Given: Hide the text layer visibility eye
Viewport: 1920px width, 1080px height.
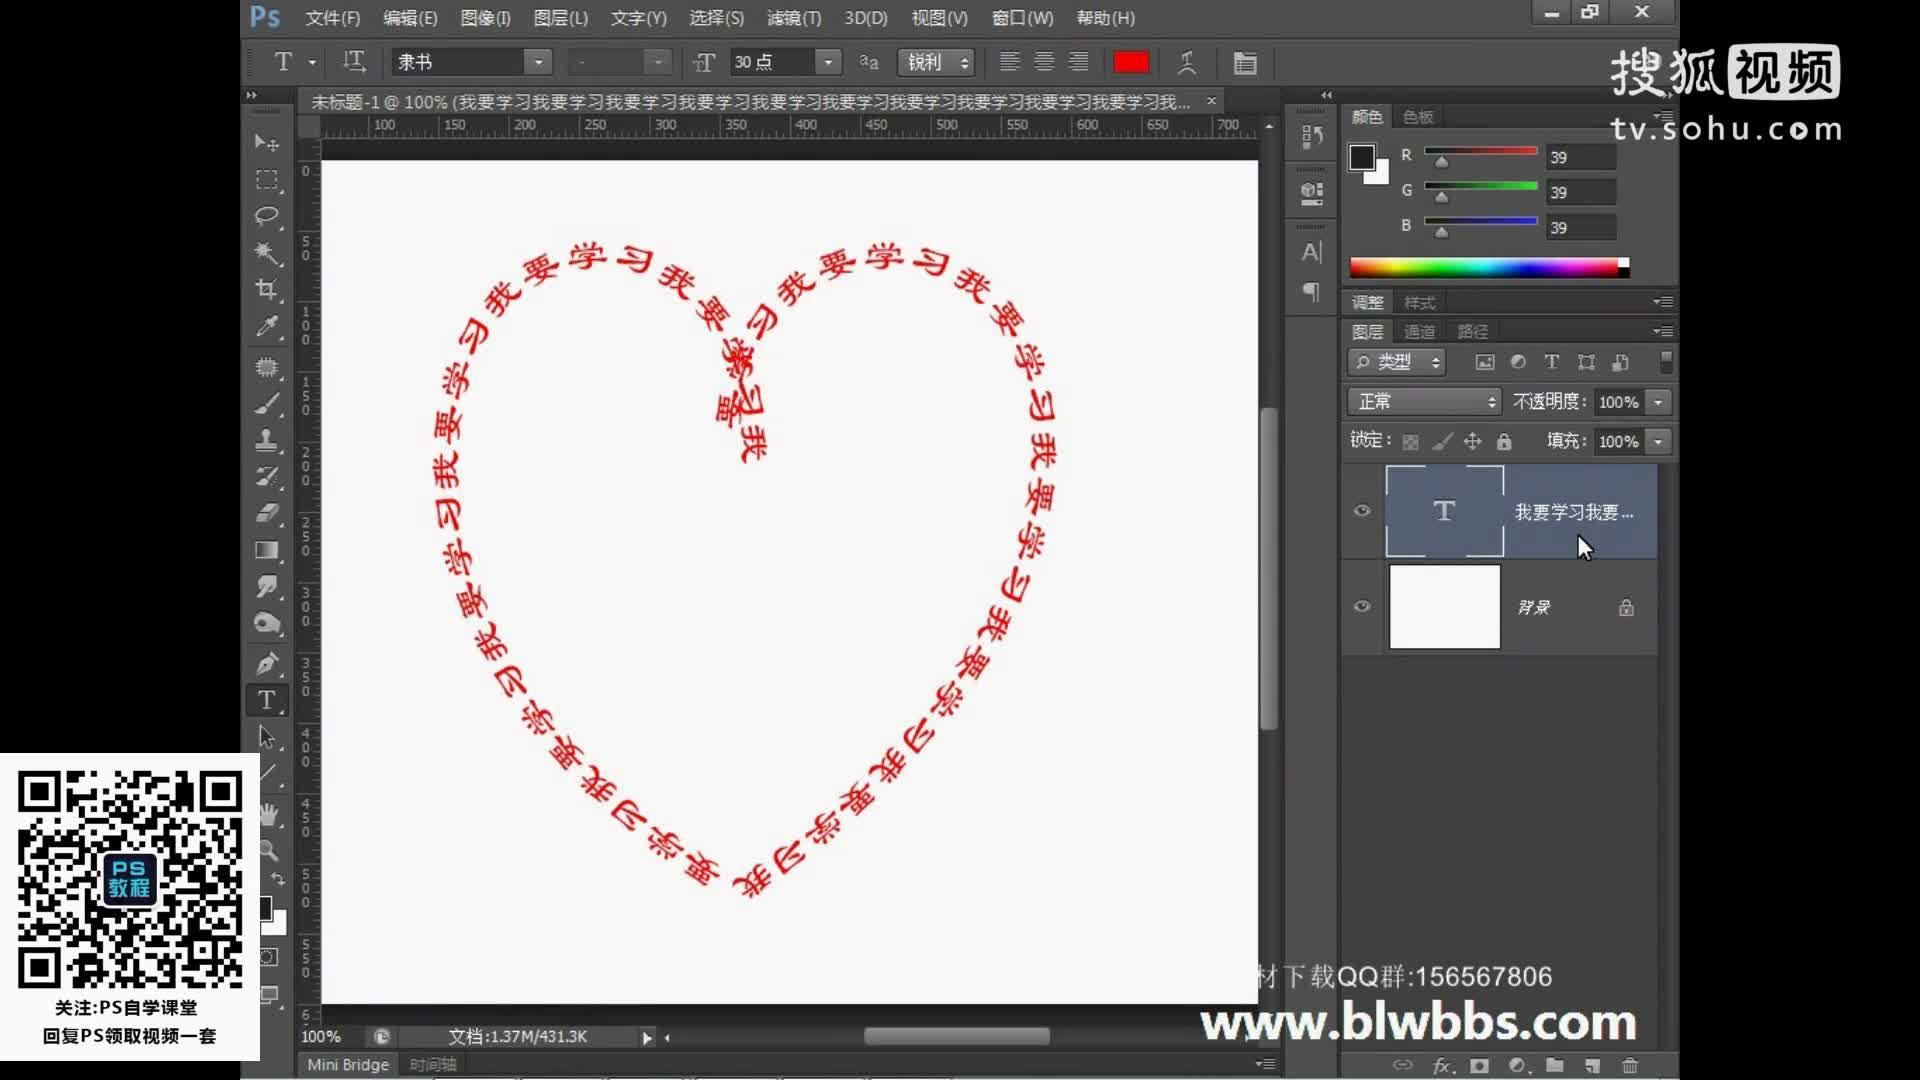Looking at the screenshot, I should 1362,511.
